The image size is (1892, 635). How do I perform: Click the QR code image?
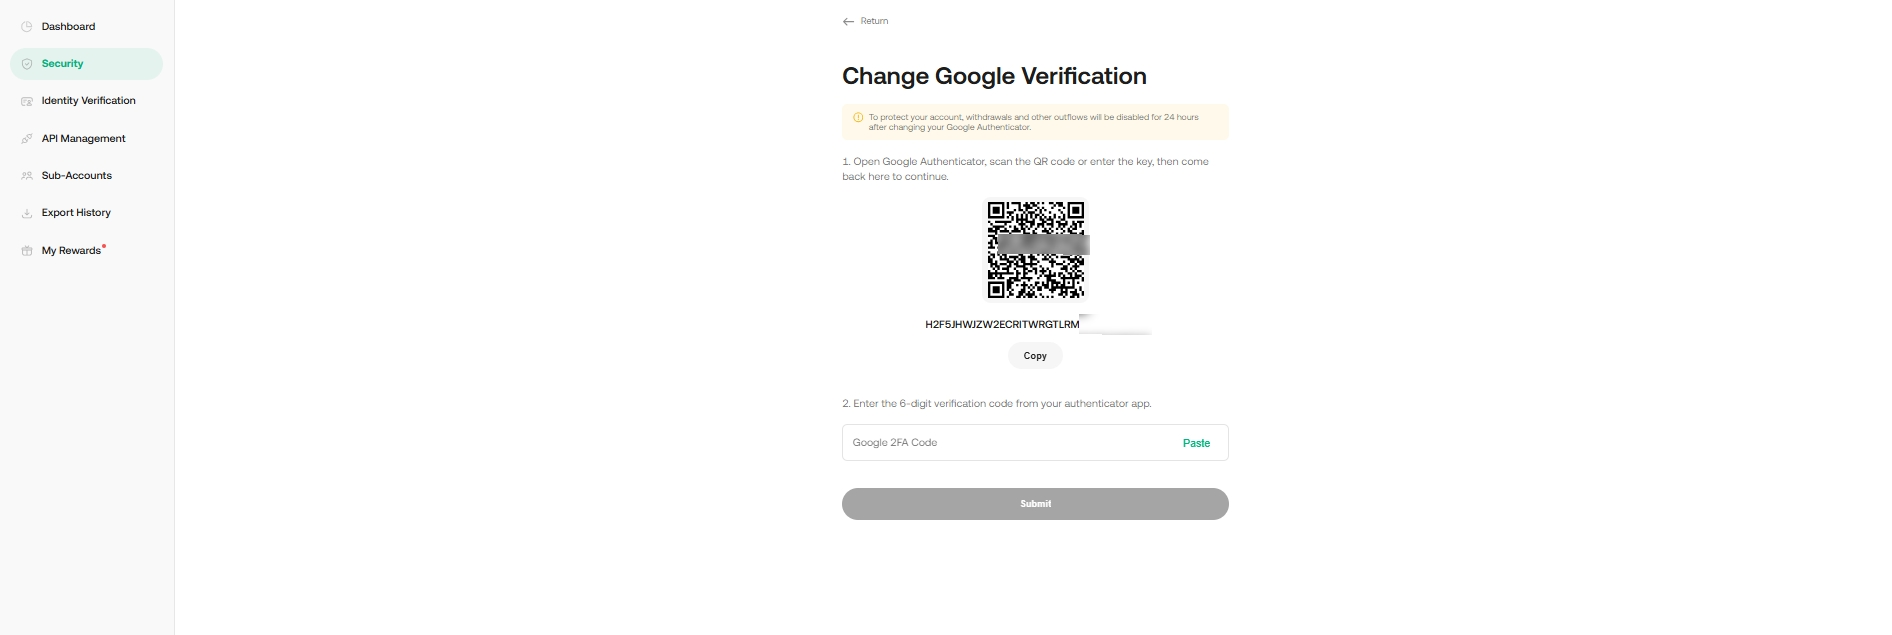(x=1035, y=250)
